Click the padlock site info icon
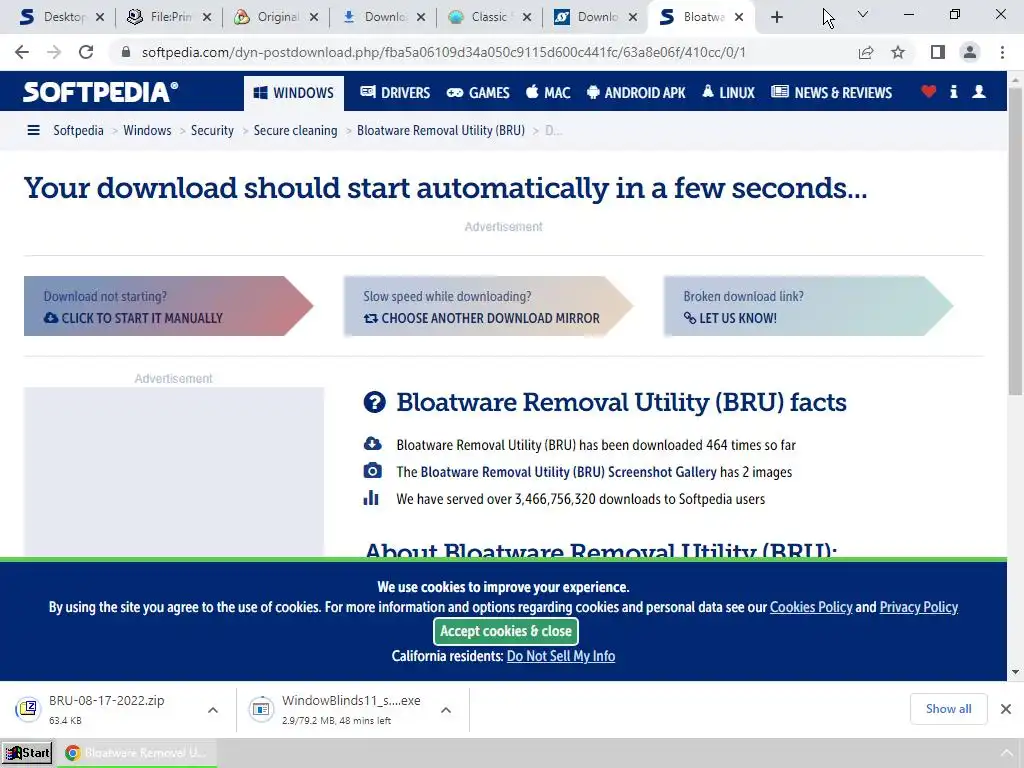Image resolution: width=1024 pixels, height=768 pixels. click(126, 52)
